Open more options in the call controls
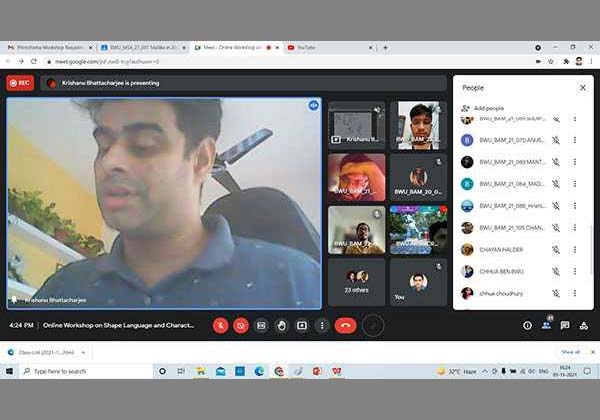The height and width of the screenshot is (420, 600). [x=322, y=325]
